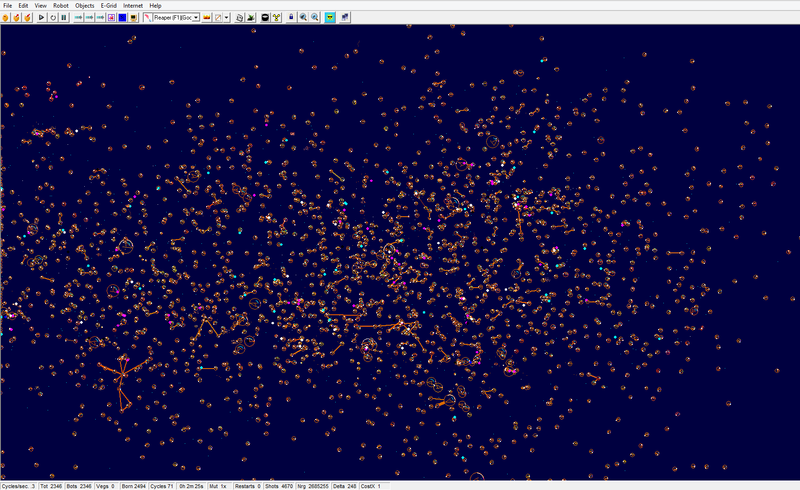
Task: Click the yellow monitor toolbar icon
Action: (x=134, y=17)
